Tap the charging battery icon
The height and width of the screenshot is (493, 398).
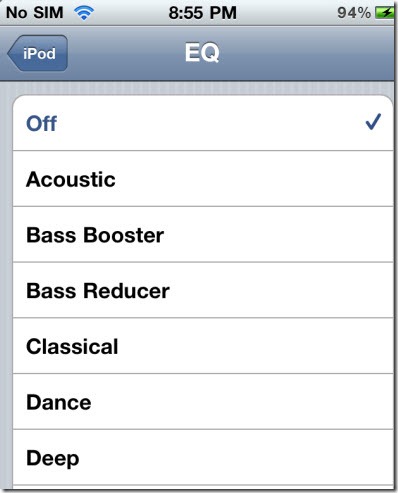tap(384, 13)
